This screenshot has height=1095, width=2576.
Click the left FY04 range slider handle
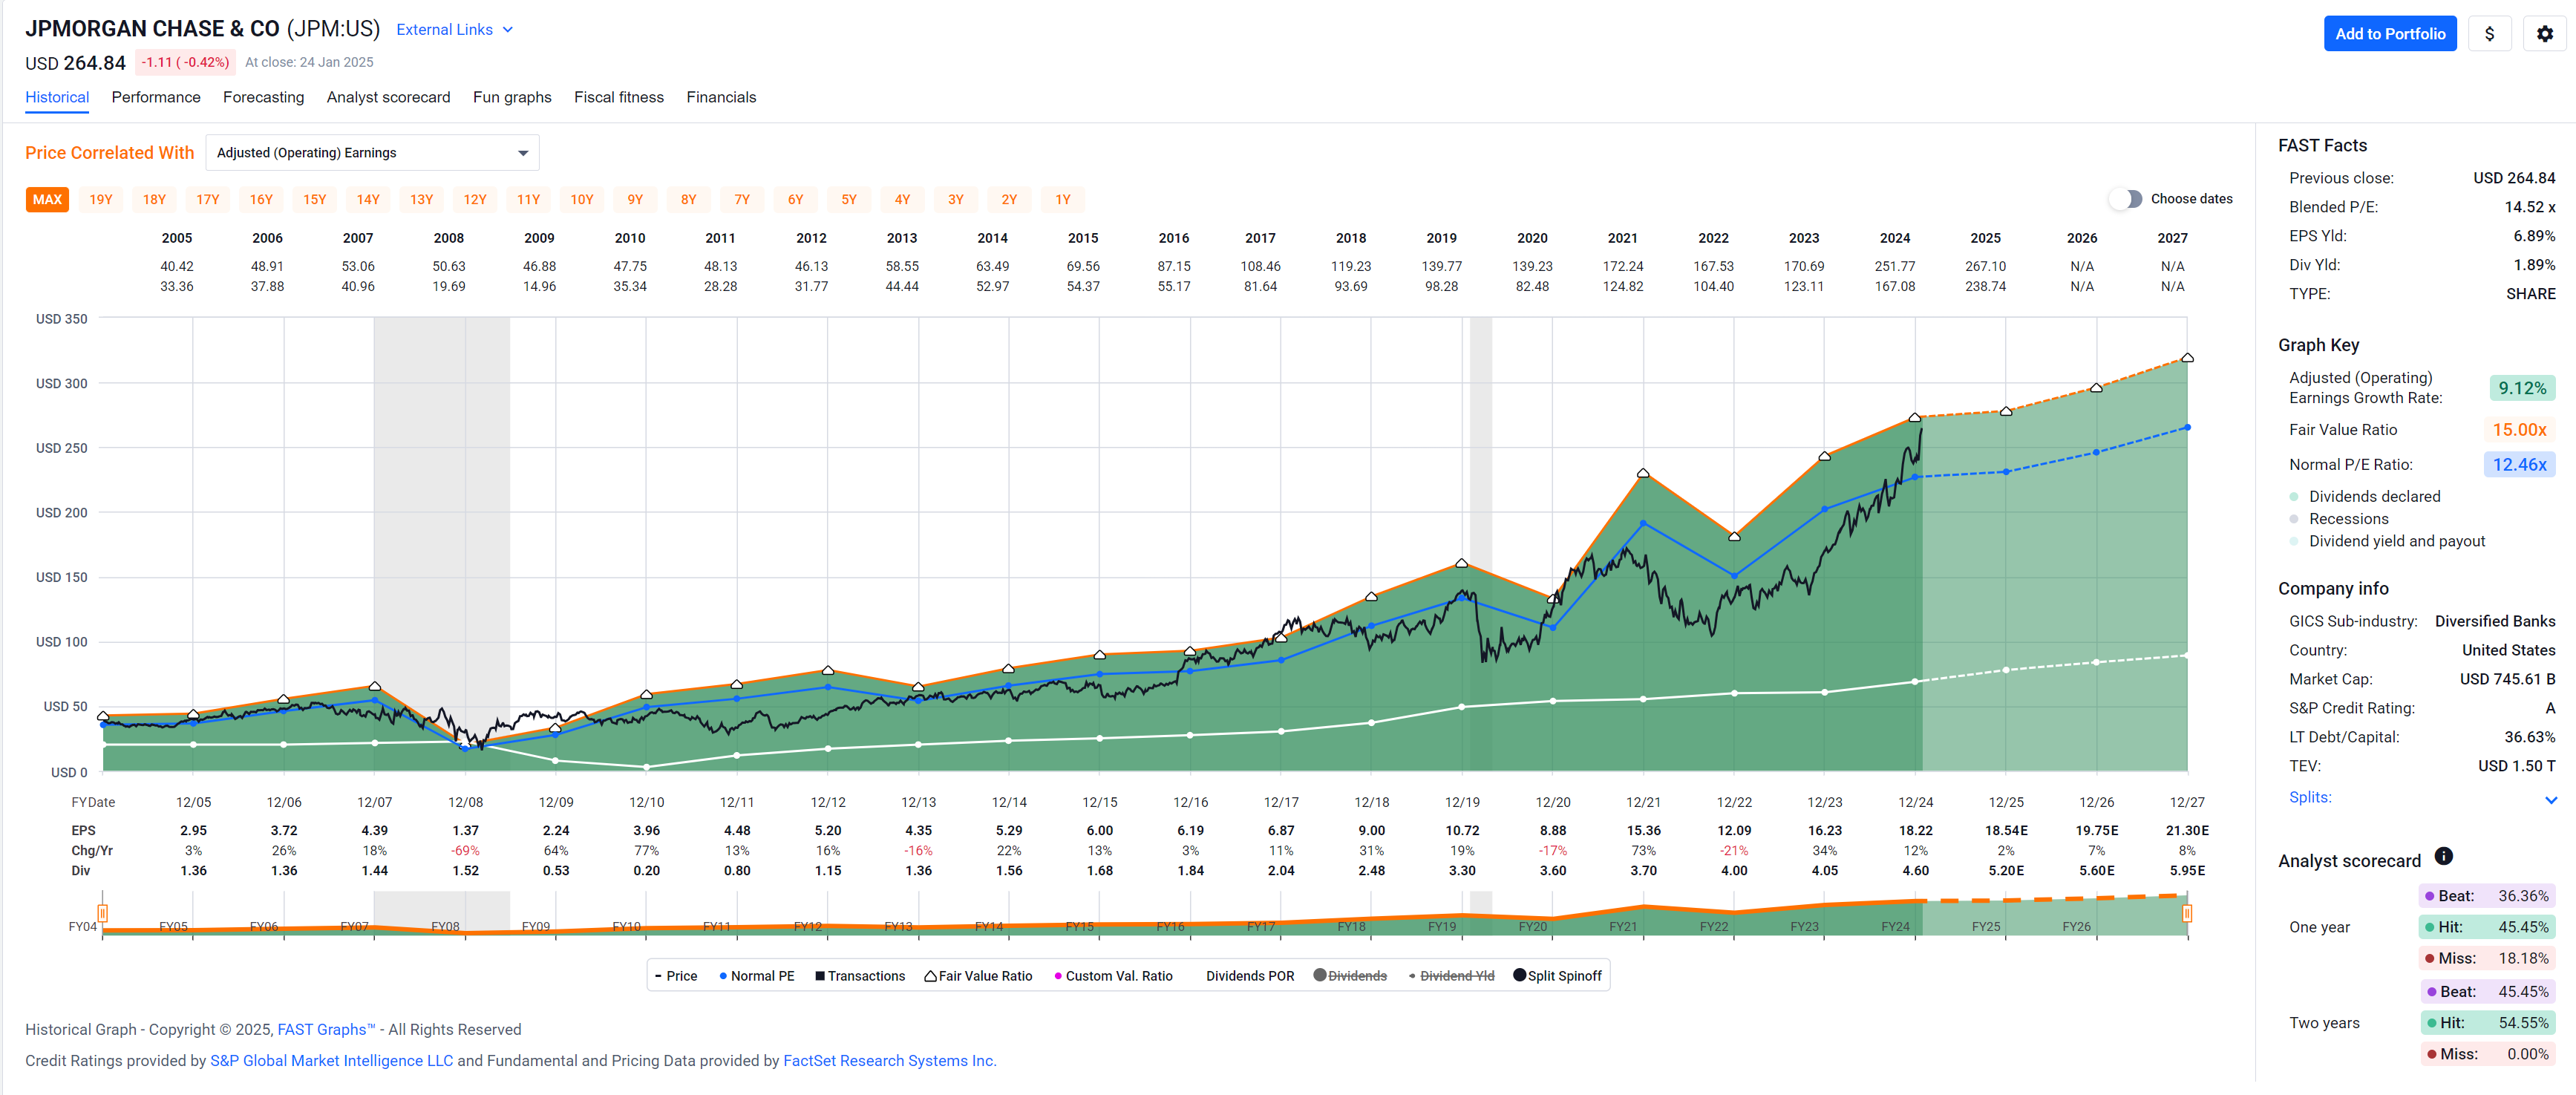[x=102, y=913]
